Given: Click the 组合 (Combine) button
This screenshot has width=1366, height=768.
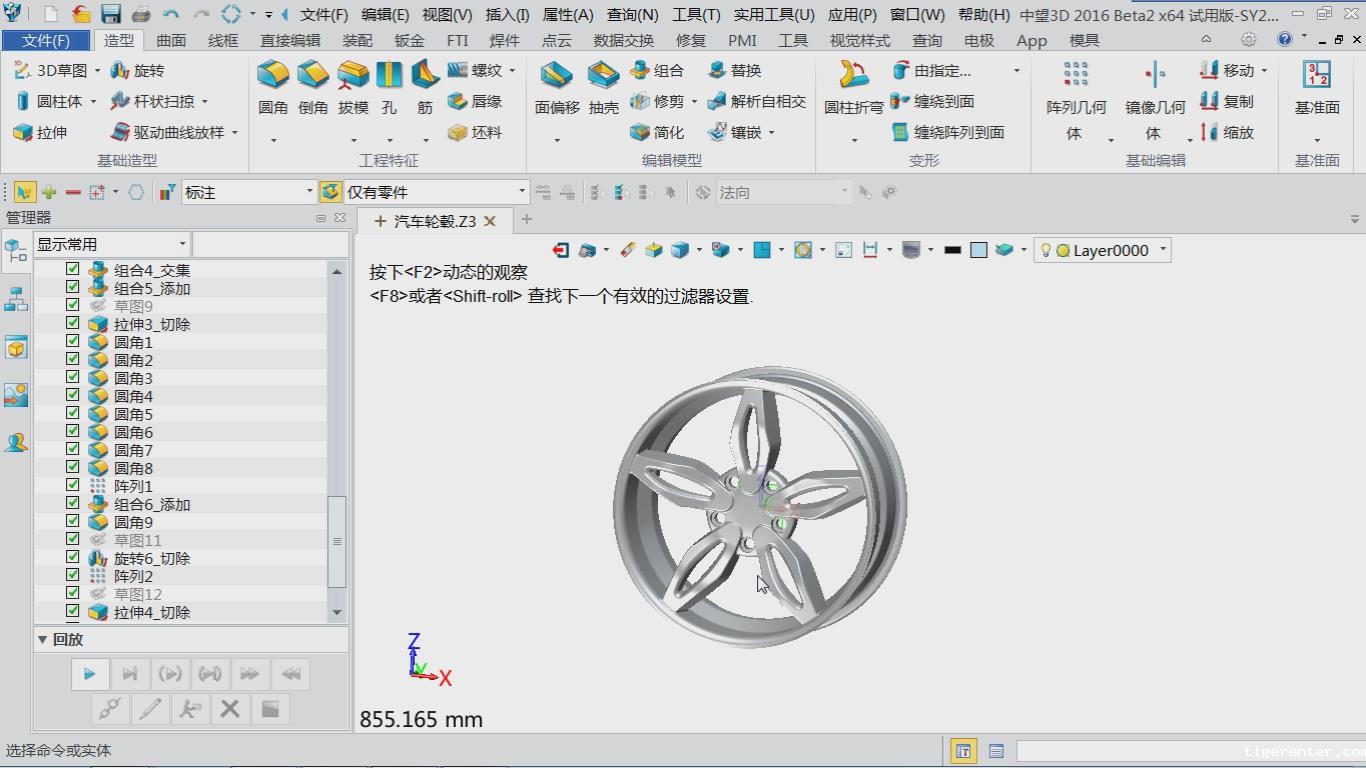Looking at the screenshot, I should (657, 71).
